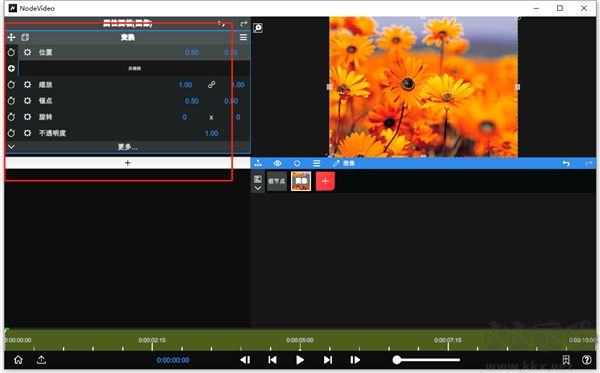
Task: Select the 根节点 root node tab
Action: tap(277, 181)
